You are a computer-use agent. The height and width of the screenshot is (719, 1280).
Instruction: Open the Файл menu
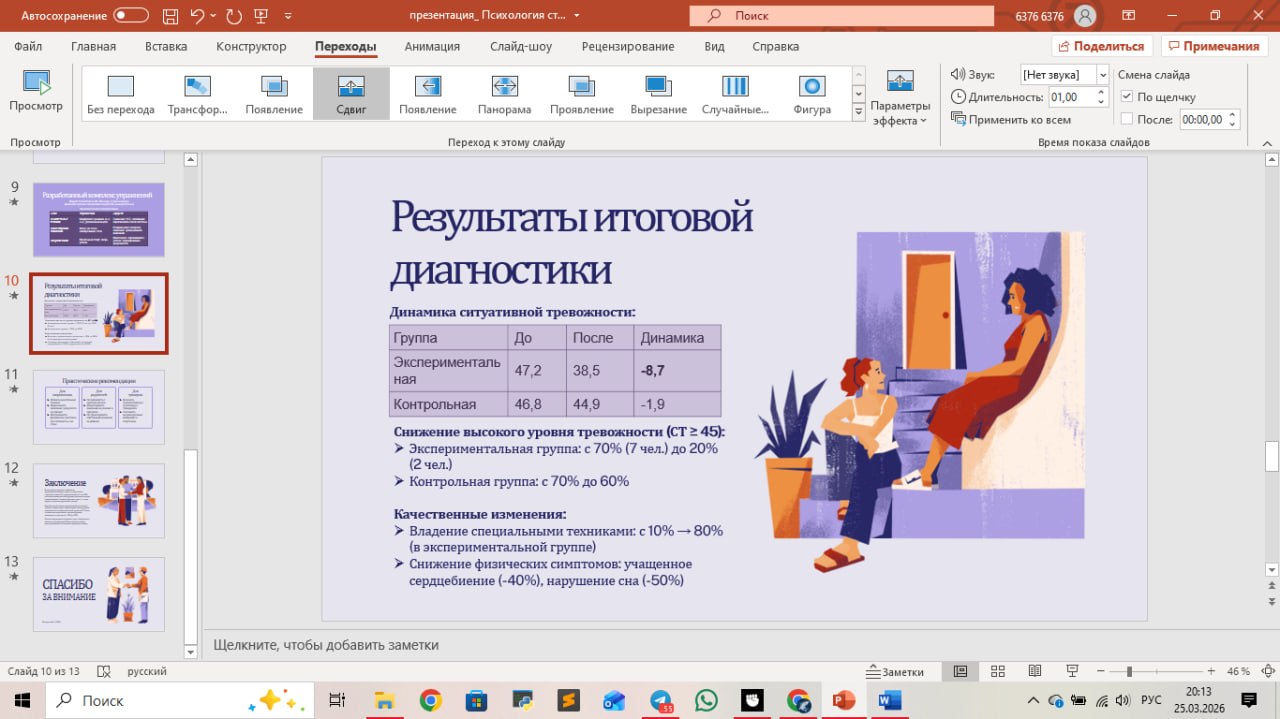(x=28, y=46)
